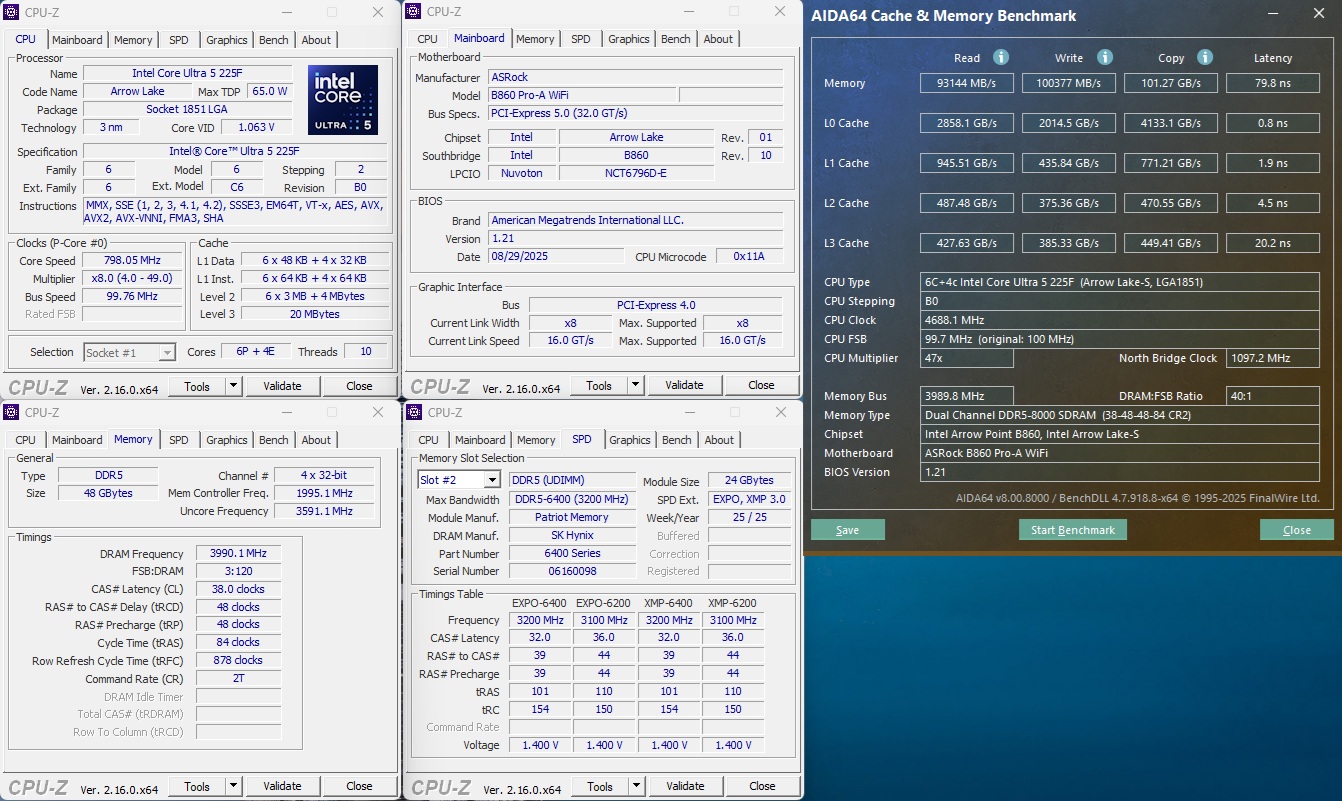
Task: Click Validate in the Memory window
Action: point(282,786)
